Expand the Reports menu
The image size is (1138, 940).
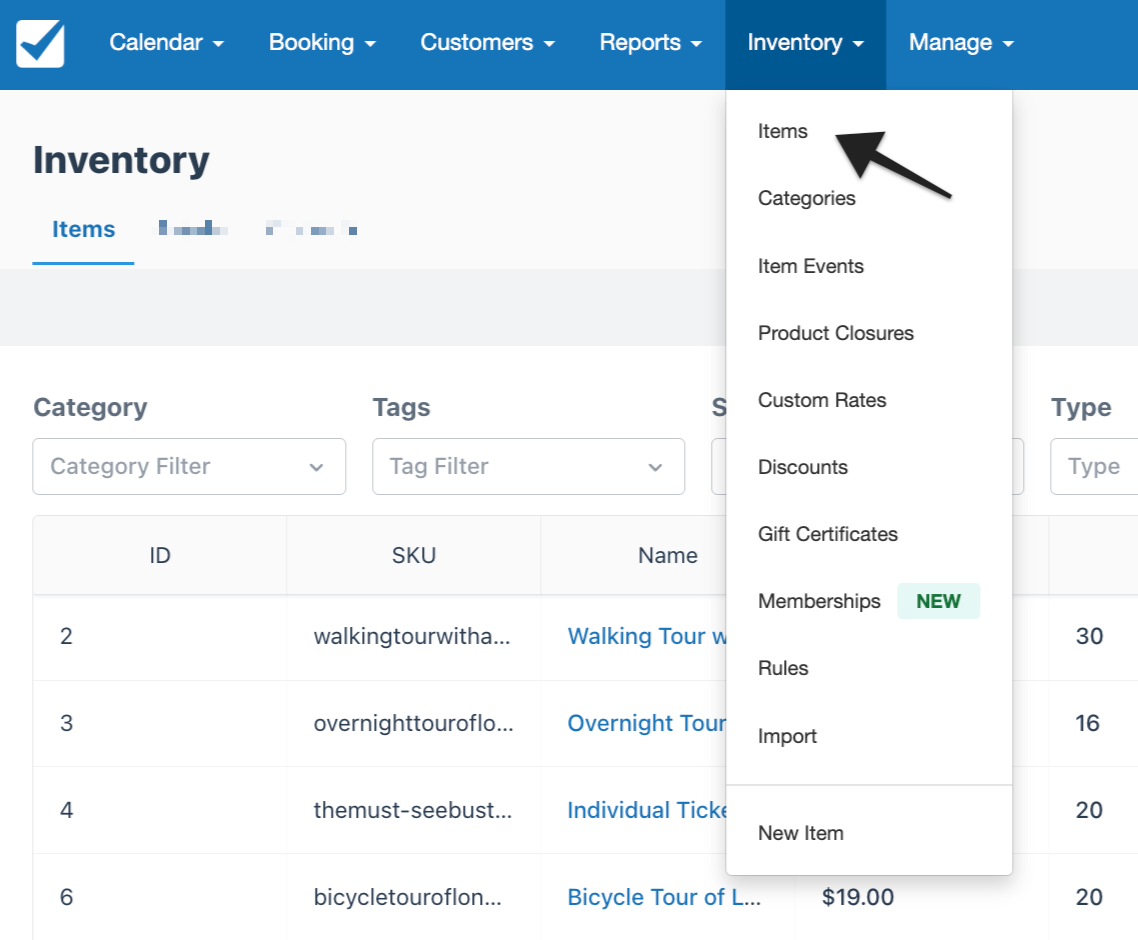650,43
